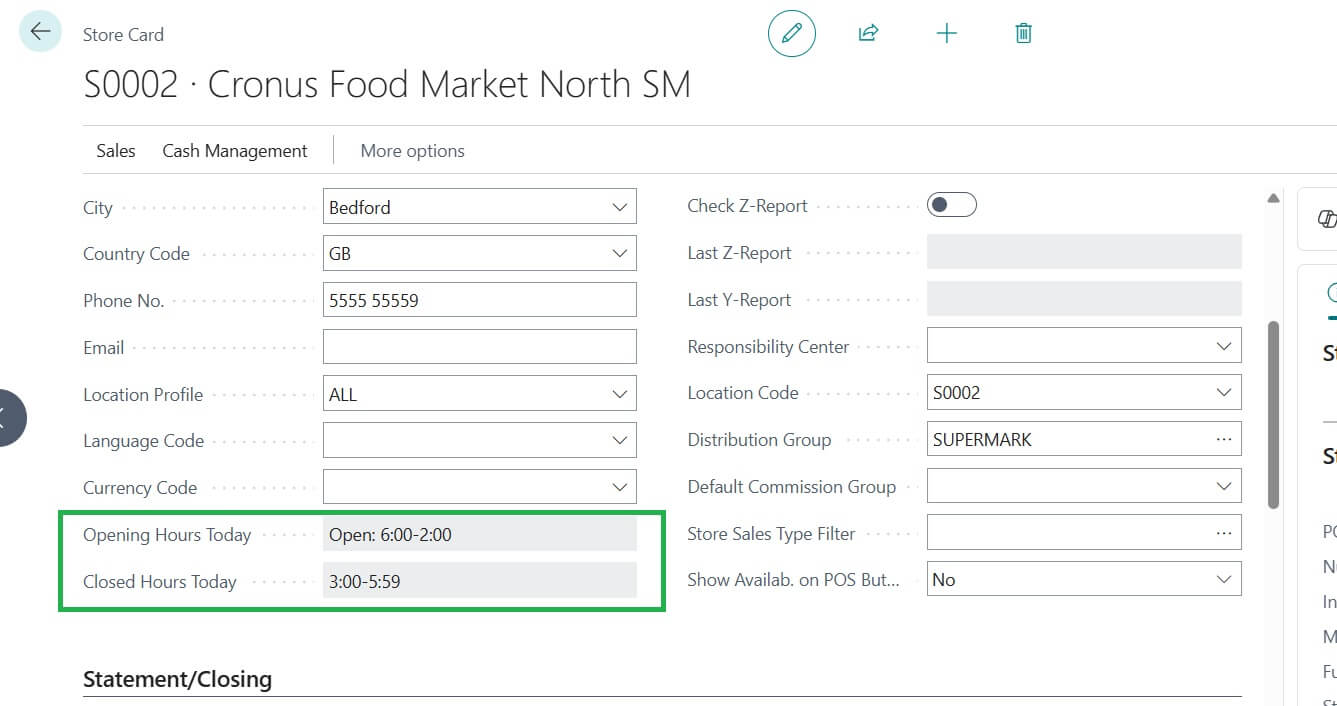Click the share icon

tap(868, 34)
